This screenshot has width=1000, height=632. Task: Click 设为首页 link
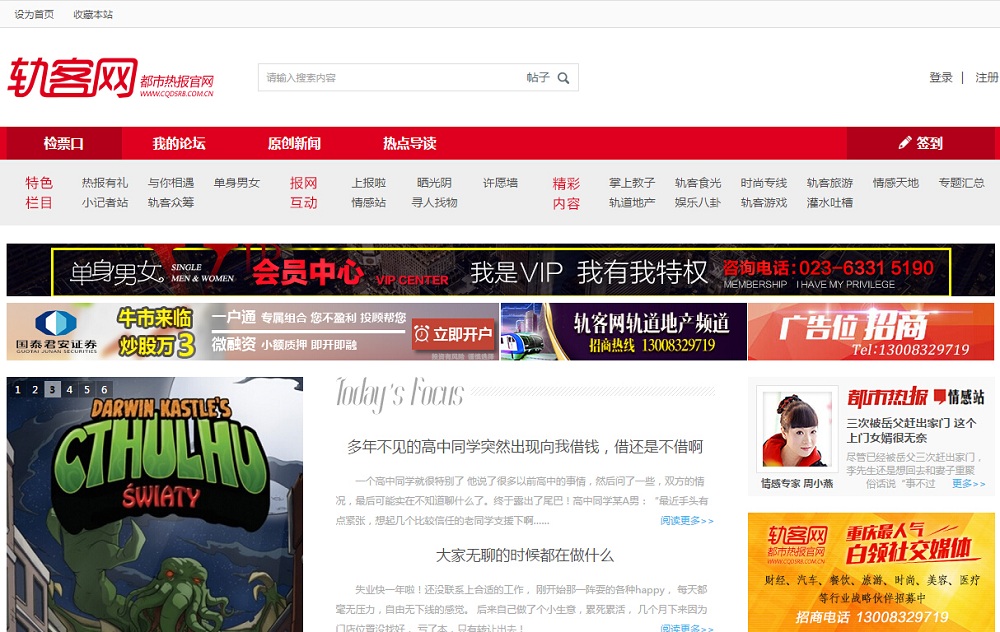34,14
